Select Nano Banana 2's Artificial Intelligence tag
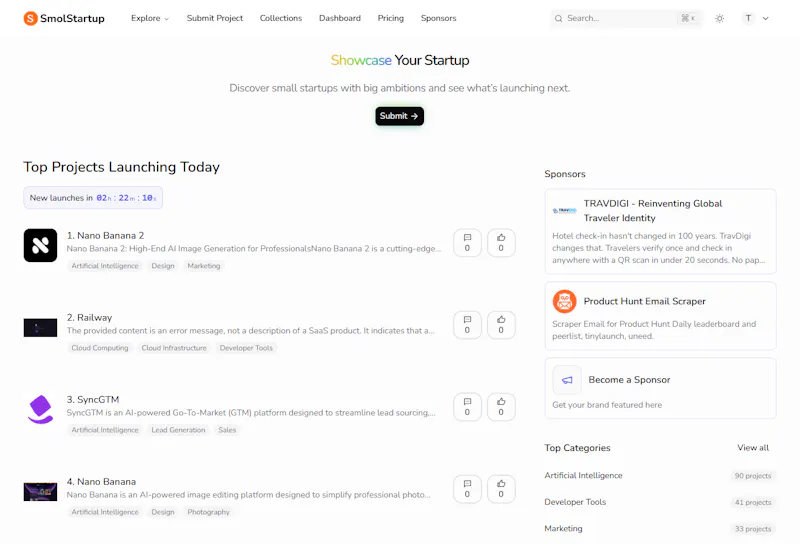The height and width of the screenshot is (544, 800). pyautogui.click(x=105, y=266)
